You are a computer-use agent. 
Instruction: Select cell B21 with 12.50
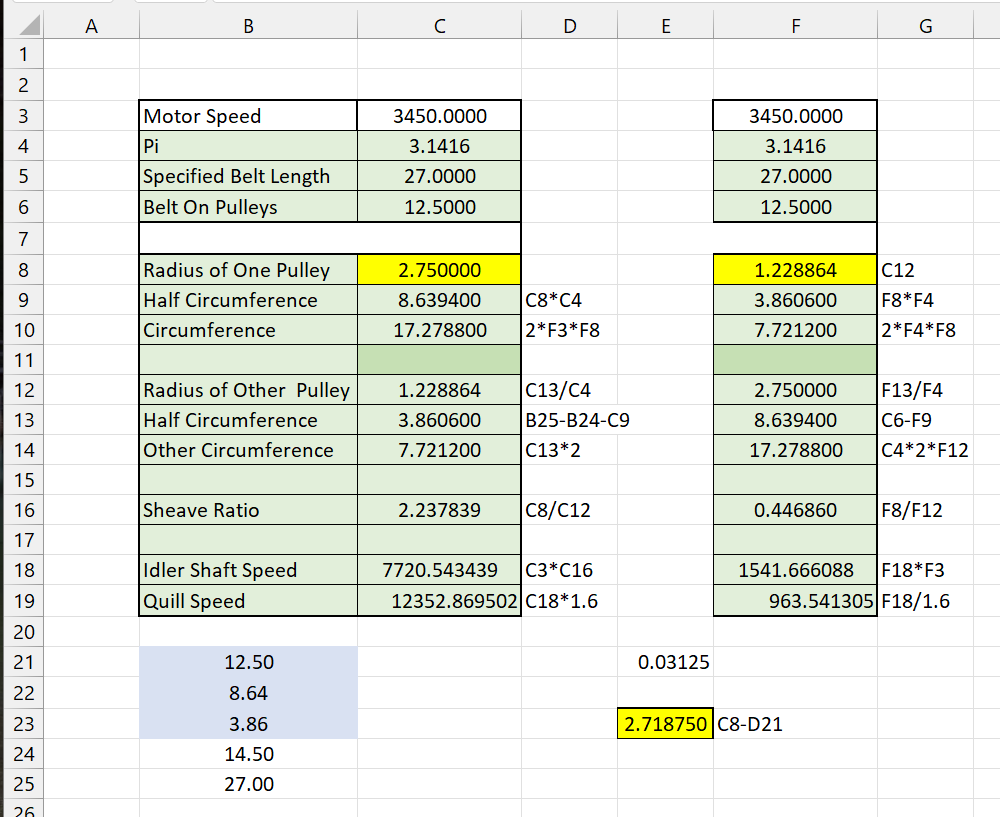point(248,662)
